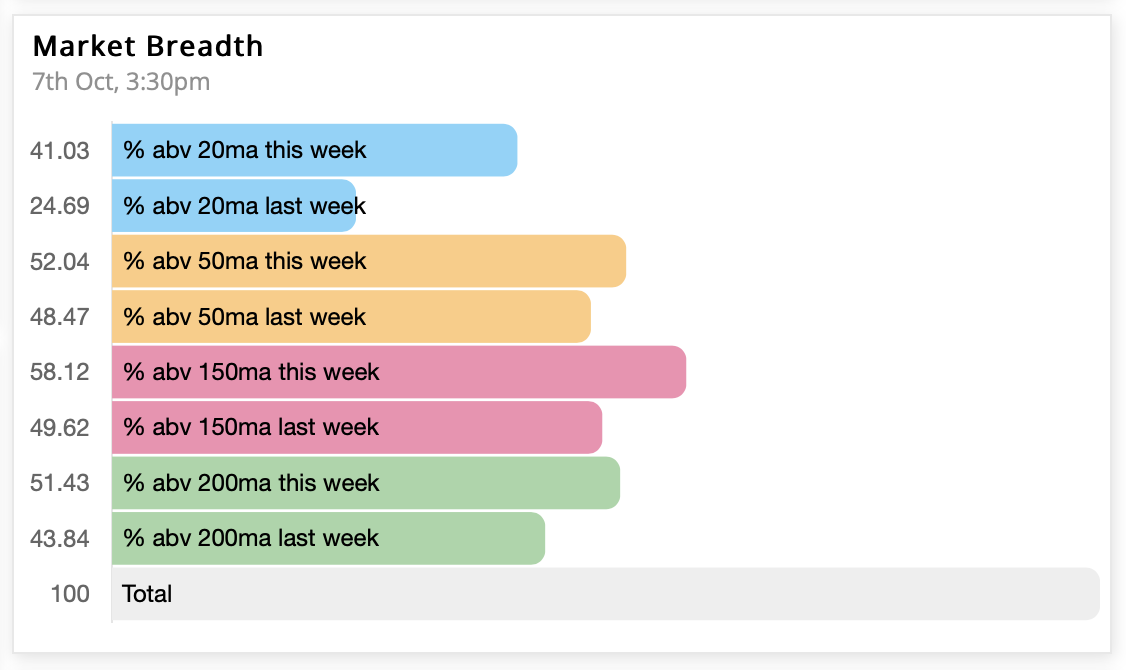The height and width of the screenshot is (670, 1126).
Task: Select the '% abv 20ma last week' bar
Action: click(234, 205)
